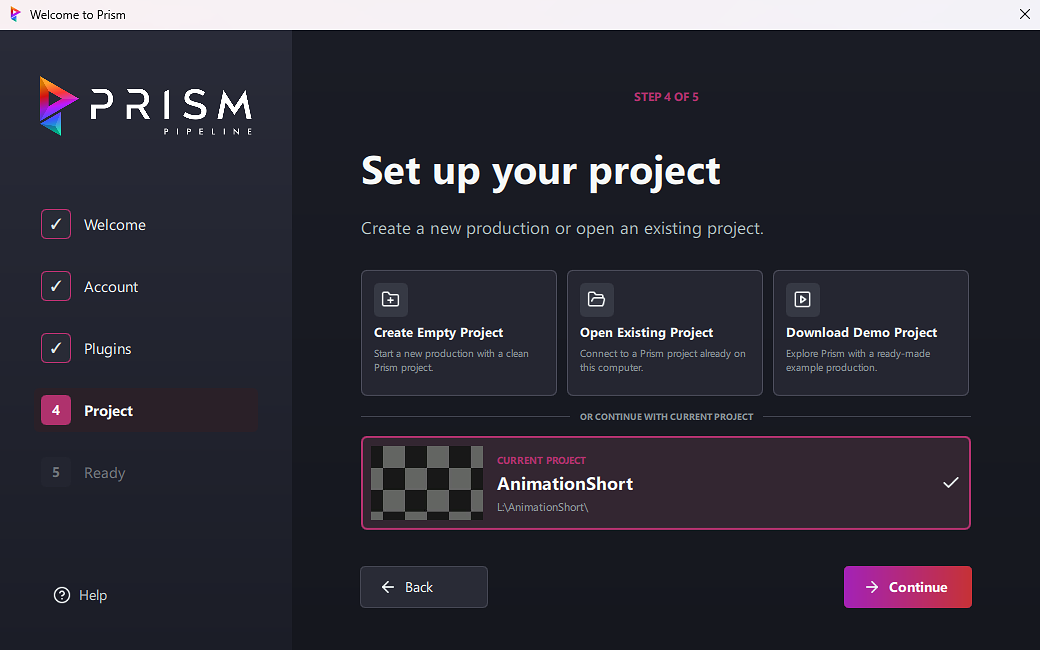Close the Welcome to Prism window

(1024, 14)
